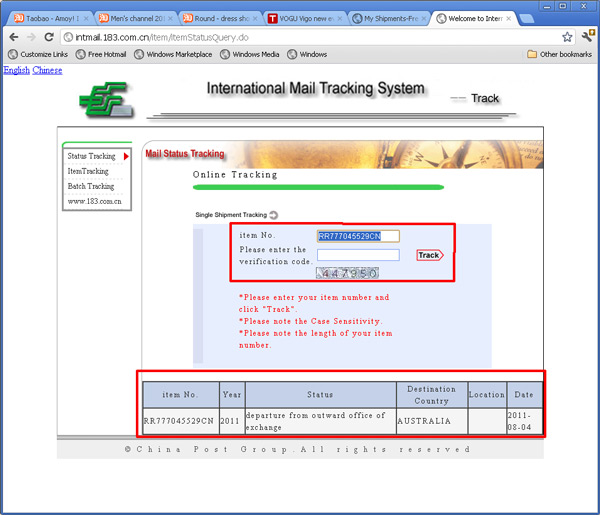This screenshot has height=515, width=600.
Task: Click the item No. input field
Action: pyautogui.click(x=358, y=236)
